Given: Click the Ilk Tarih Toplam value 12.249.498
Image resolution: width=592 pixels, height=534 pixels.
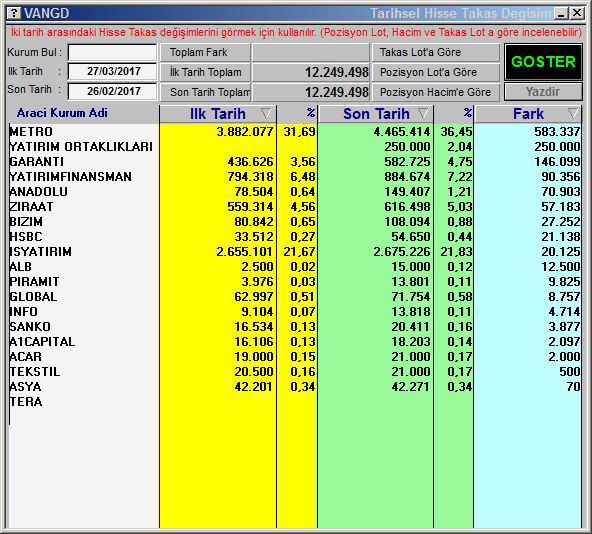Looking at the screenshot, I should (337, 72).
